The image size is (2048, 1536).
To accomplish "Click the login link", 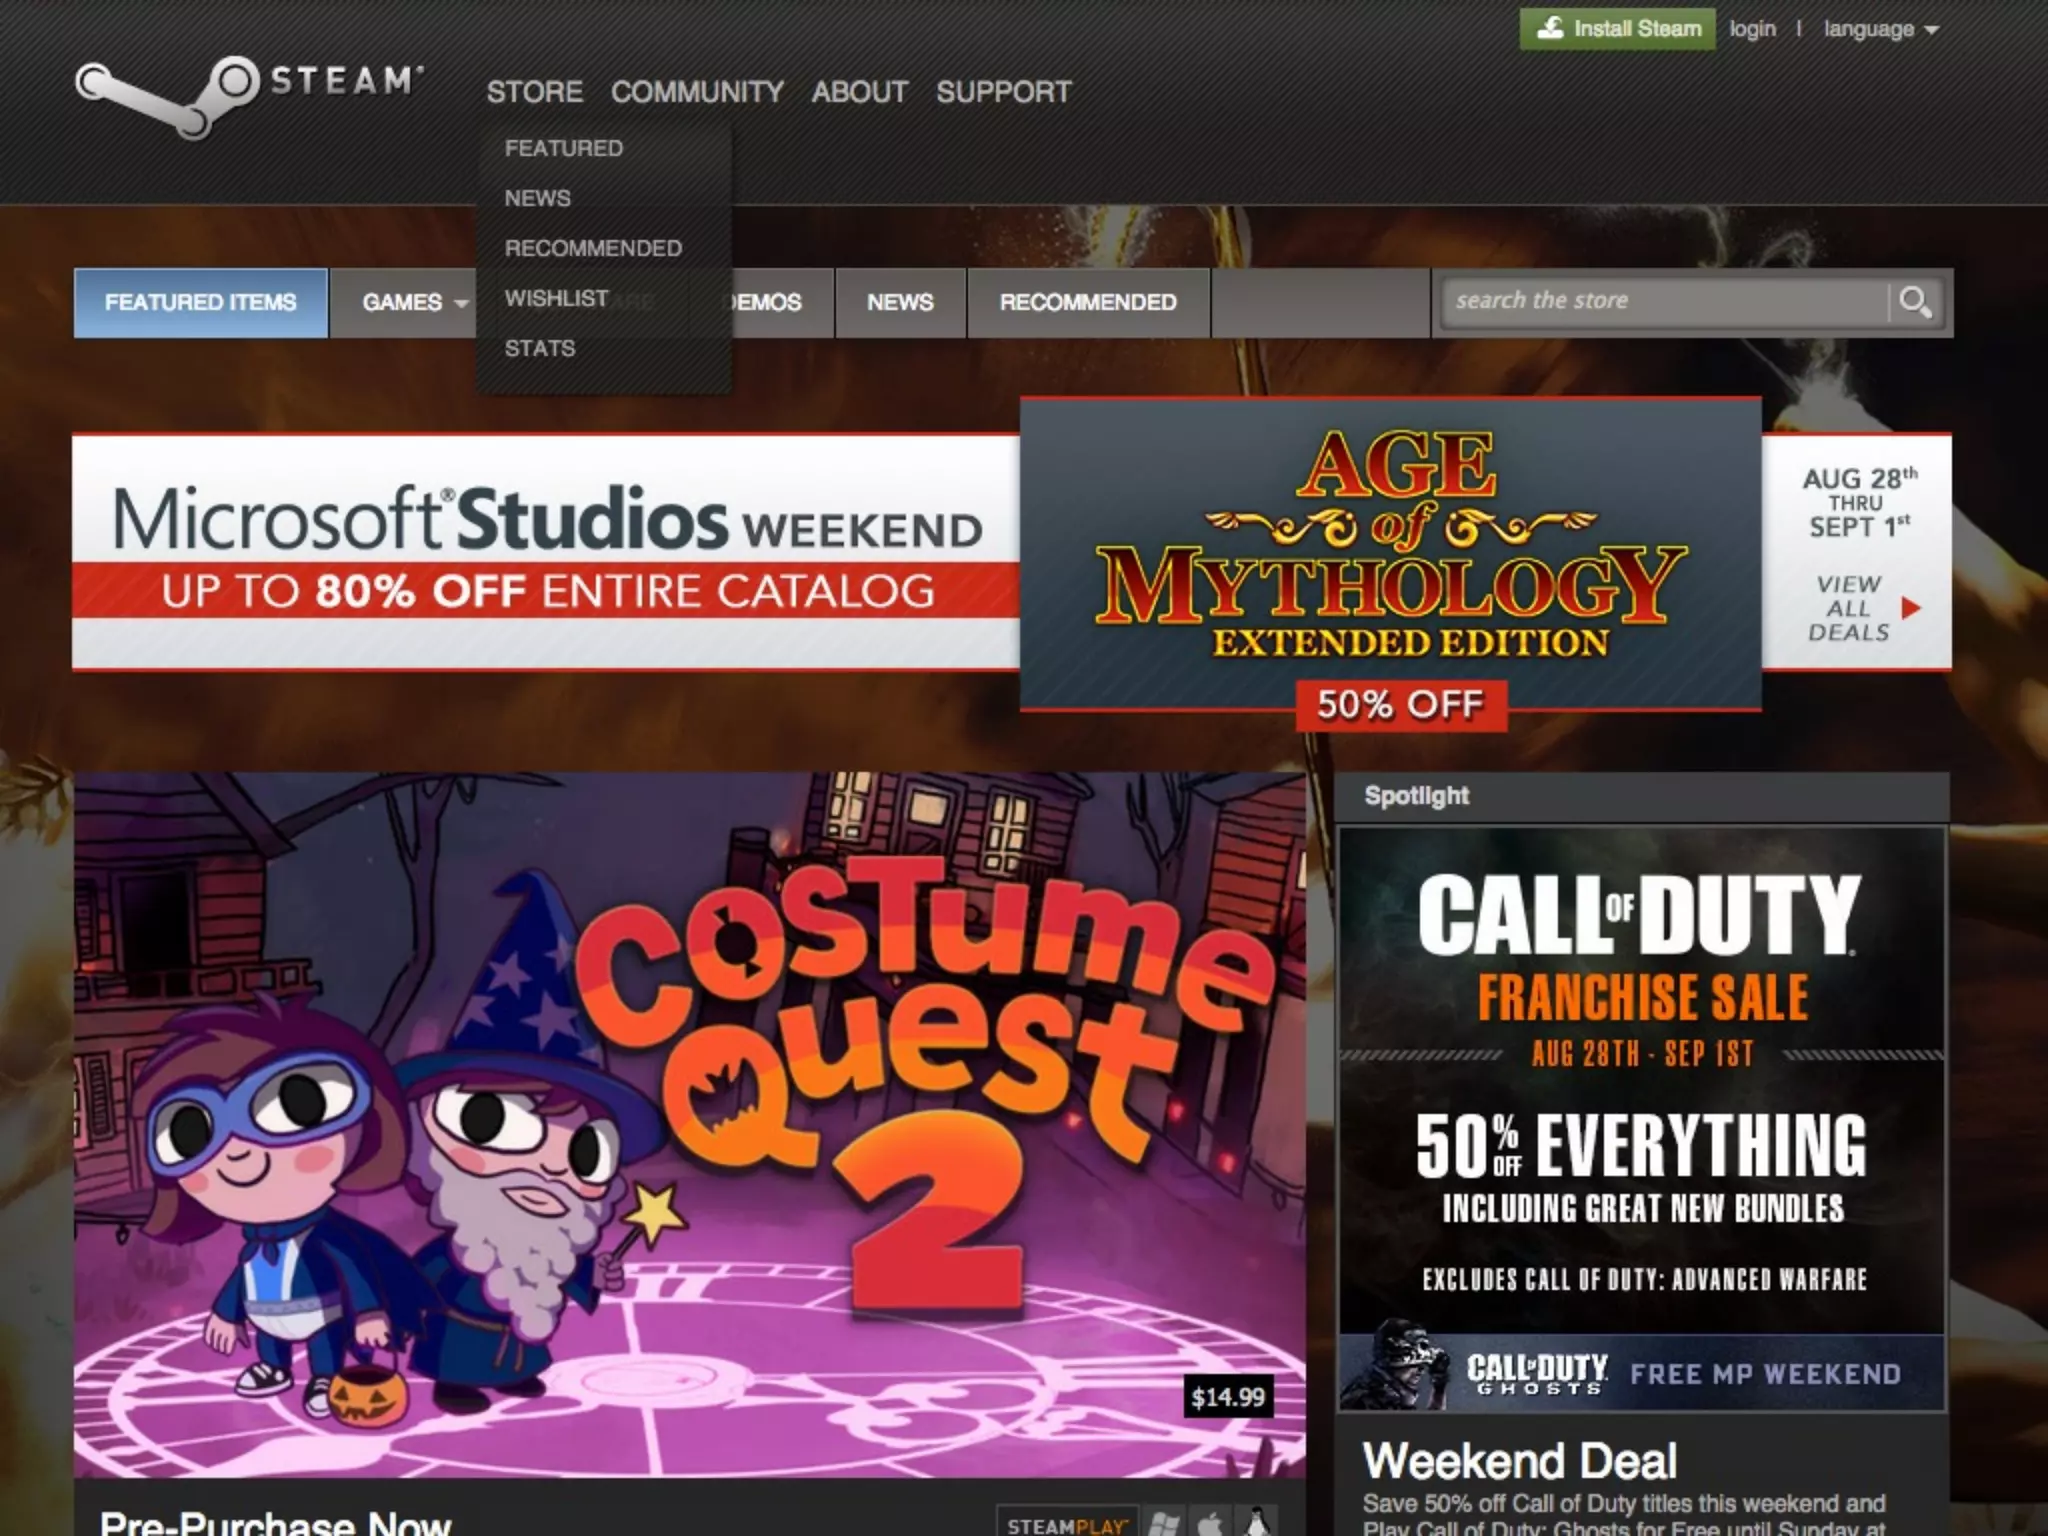I will point(1752,29).
